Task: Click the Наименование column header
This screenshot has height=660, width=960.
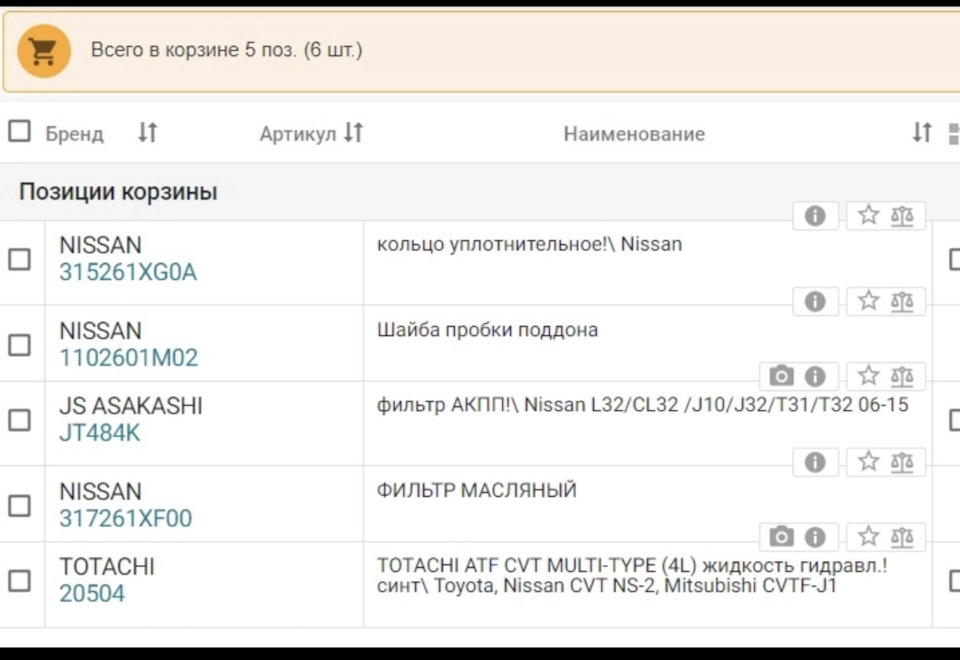Action: 634,134
